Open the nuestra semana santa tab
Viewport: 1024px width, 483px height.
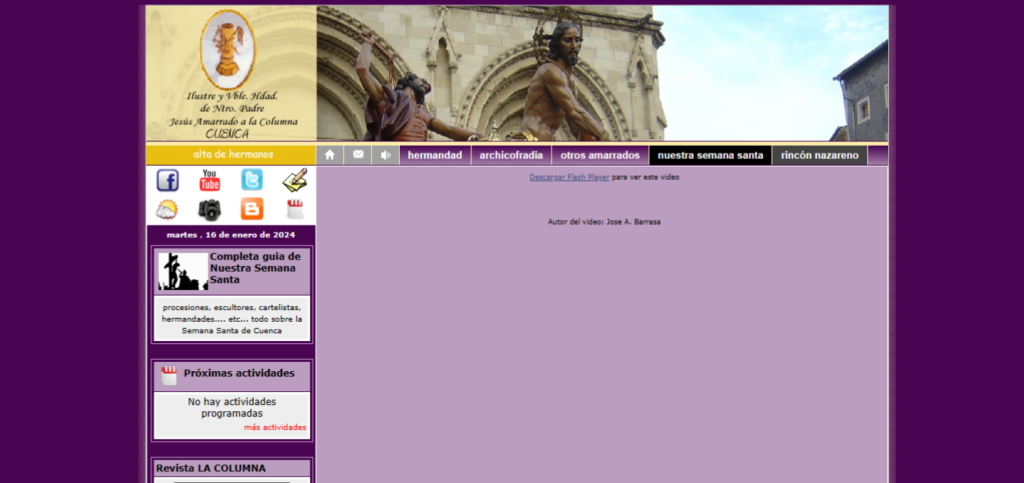(710, 155)
